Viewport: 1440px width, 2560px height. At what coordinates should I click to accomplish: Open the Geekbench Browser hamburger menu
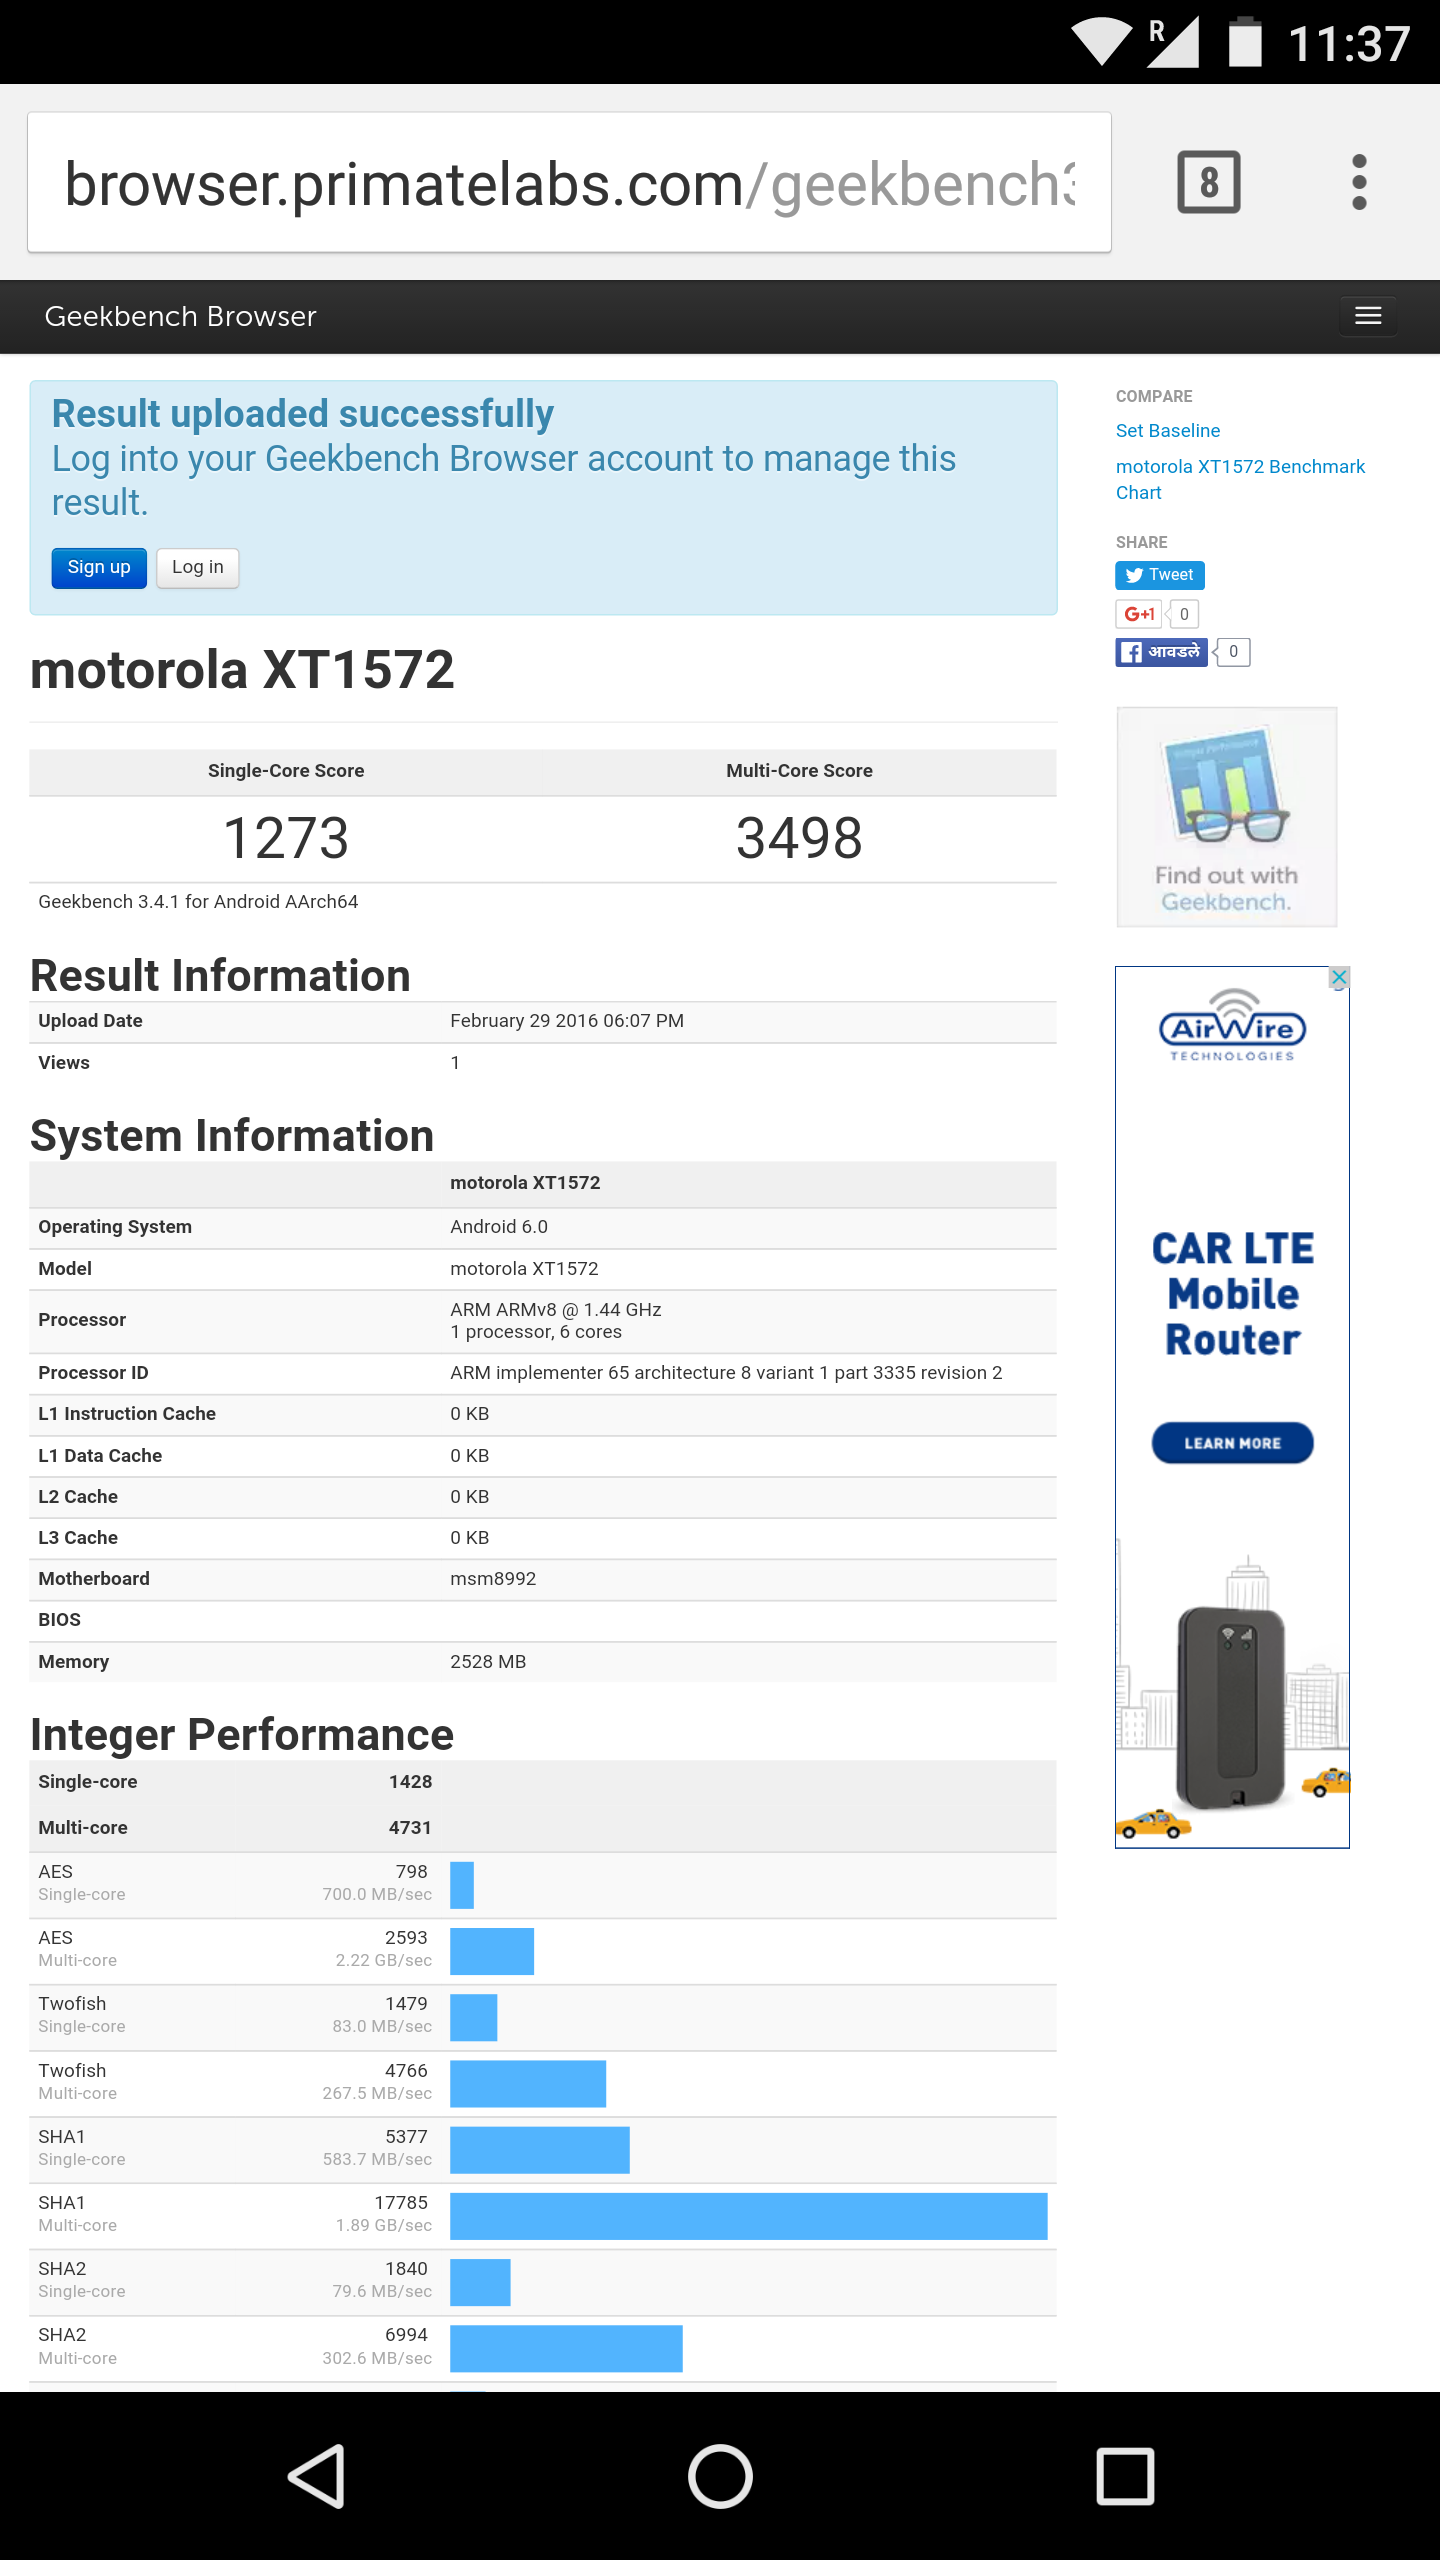(x=1368, y=316)
